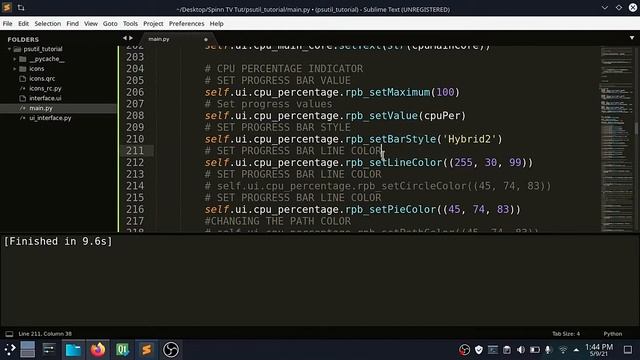Open the battery status tray icon
This screenshot has height=360, width=640.
point(535,350)
